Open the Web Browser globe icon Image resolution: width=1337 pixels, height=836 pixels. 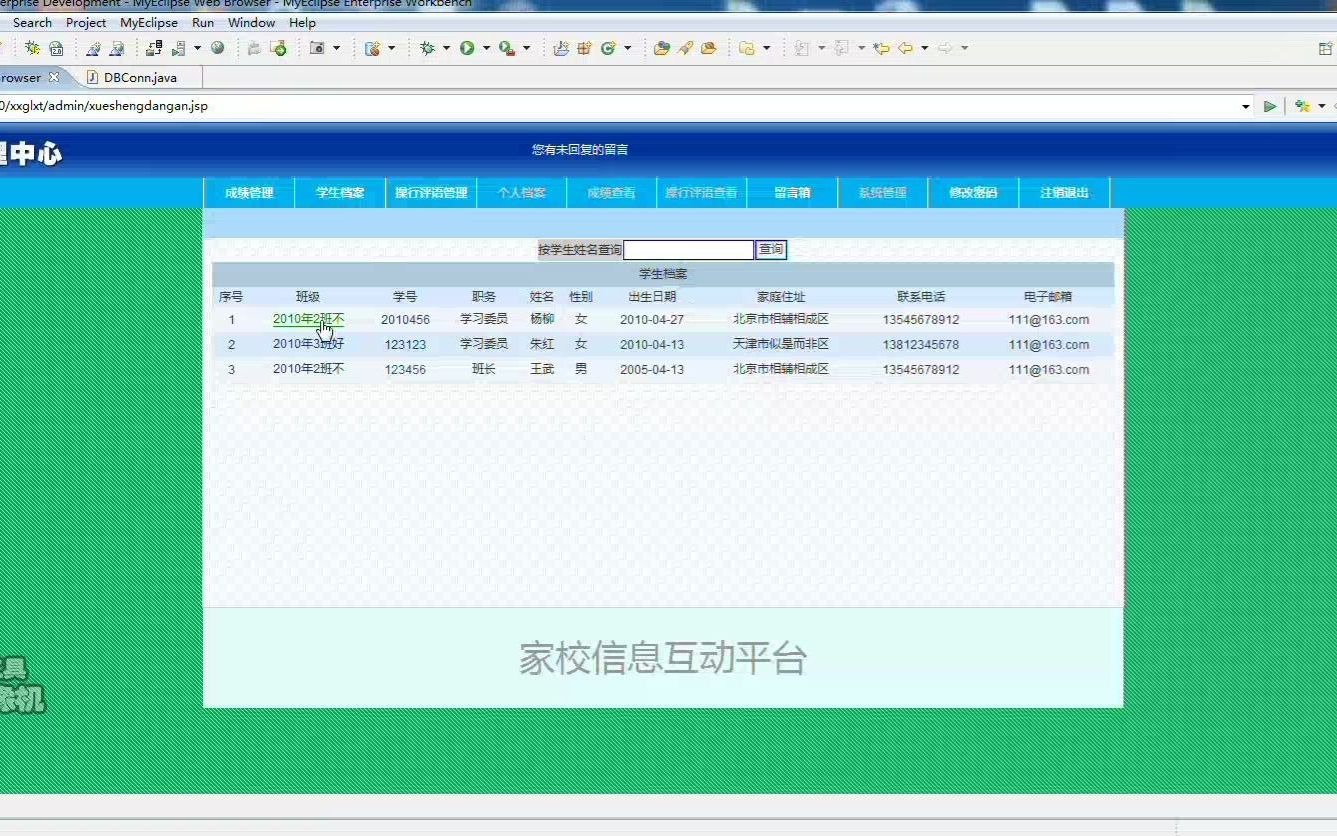point(219,47)
